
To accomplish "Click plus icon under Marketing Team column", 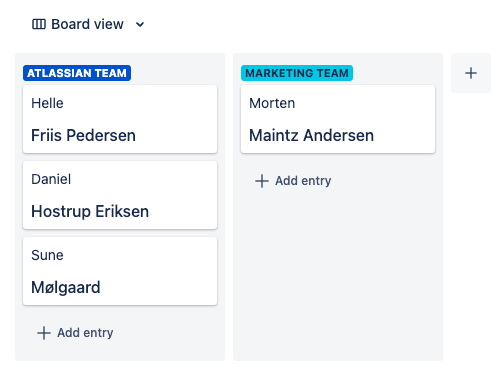I will coord(262,181).
